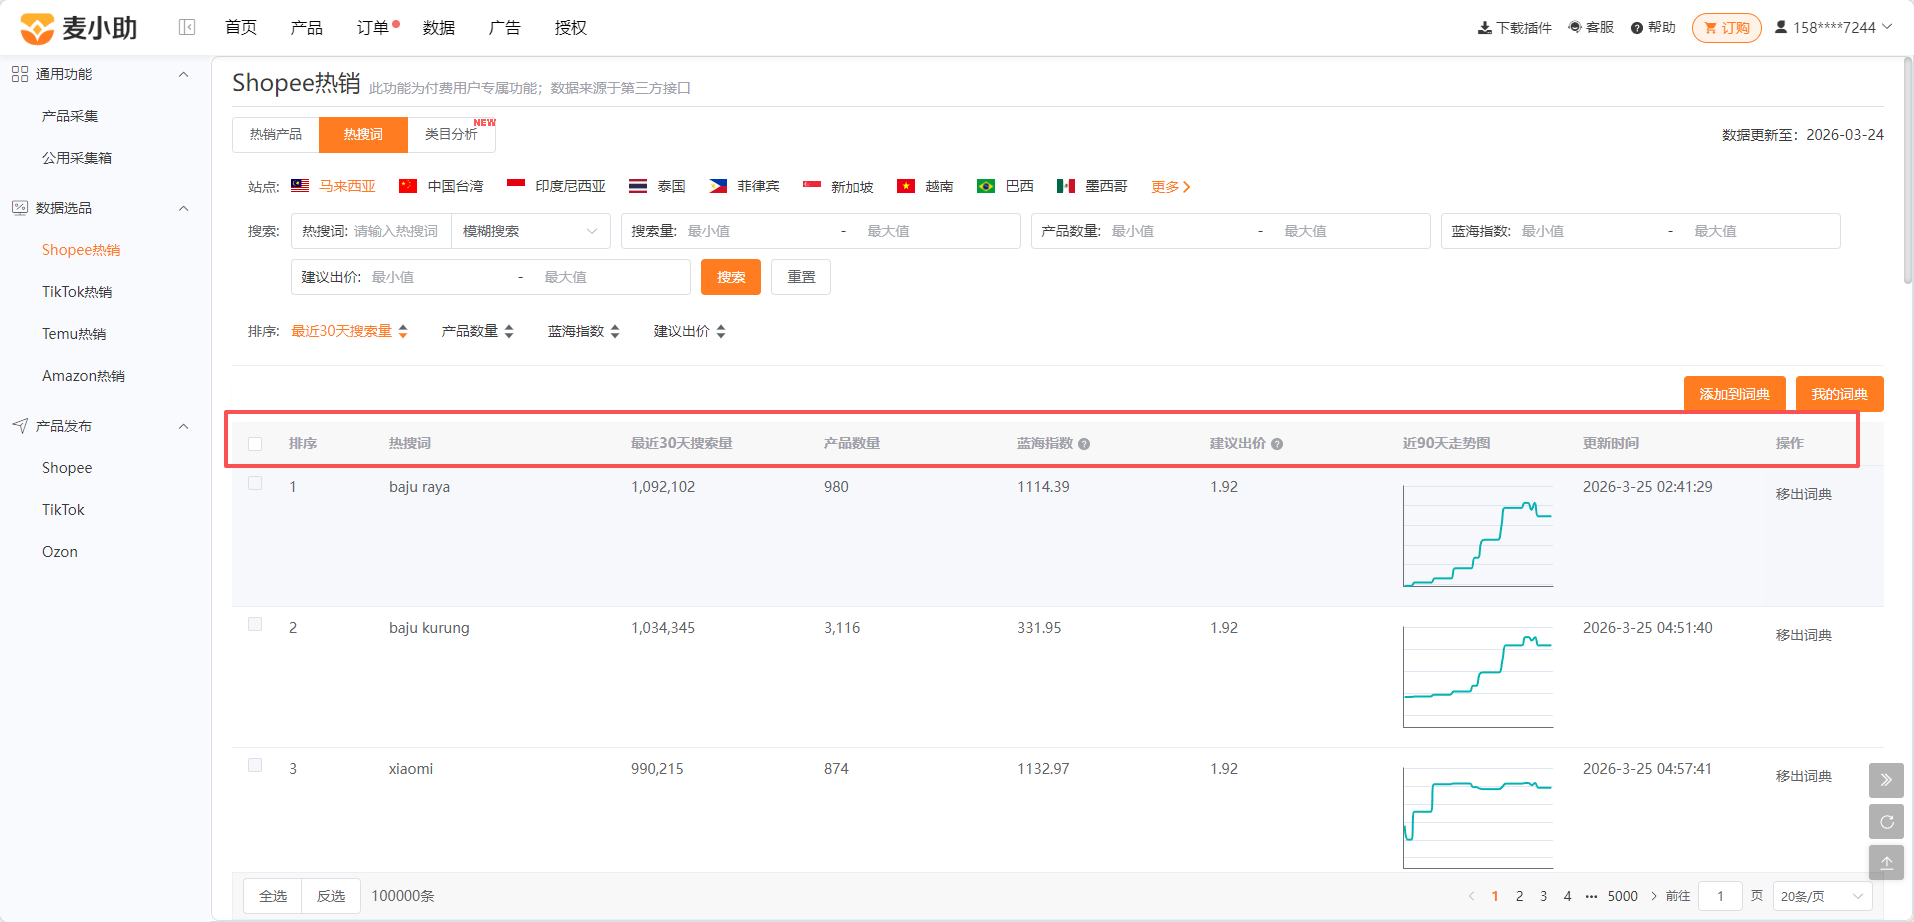Viewport: 1914px width, 922px height.
Task: Sort by 建议出价
Action: (690, 331)
